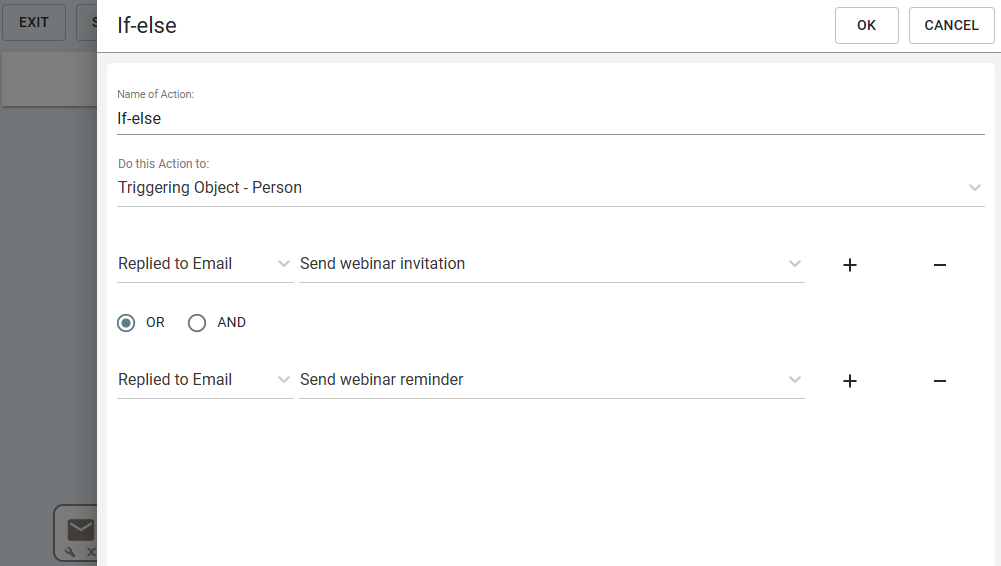The height and width of the screenshot is (566, 1001).
Task: Open the second Replied to Email dropdown
Action: [x=204, y=380]
